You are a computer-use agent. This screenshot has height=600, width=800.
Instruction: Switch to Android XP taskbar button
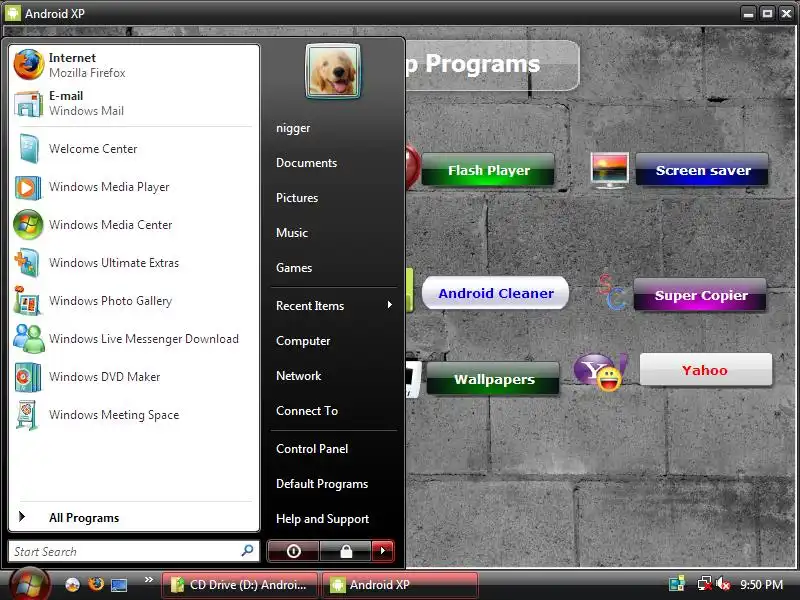click(400, 585)
